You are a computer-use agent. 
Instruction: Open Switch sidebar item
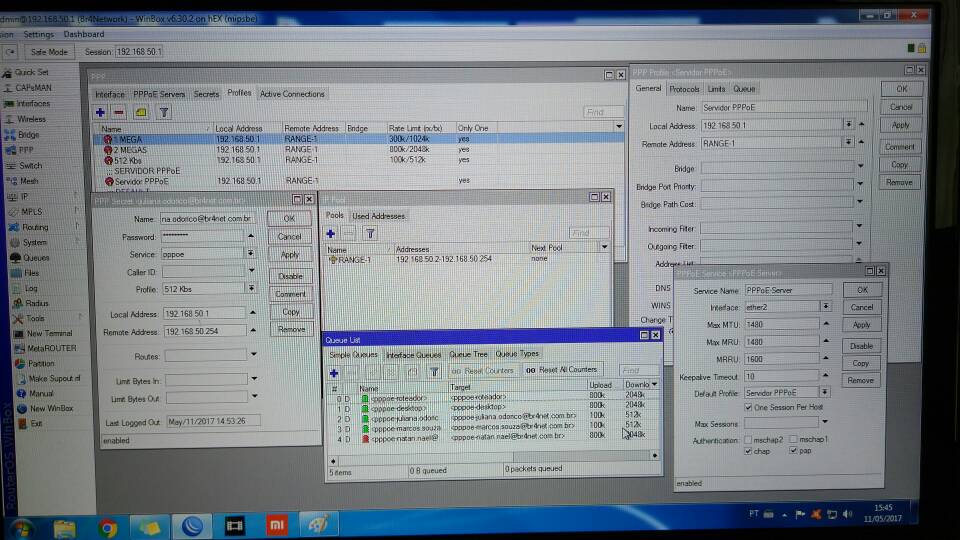(x=29, y=165)
